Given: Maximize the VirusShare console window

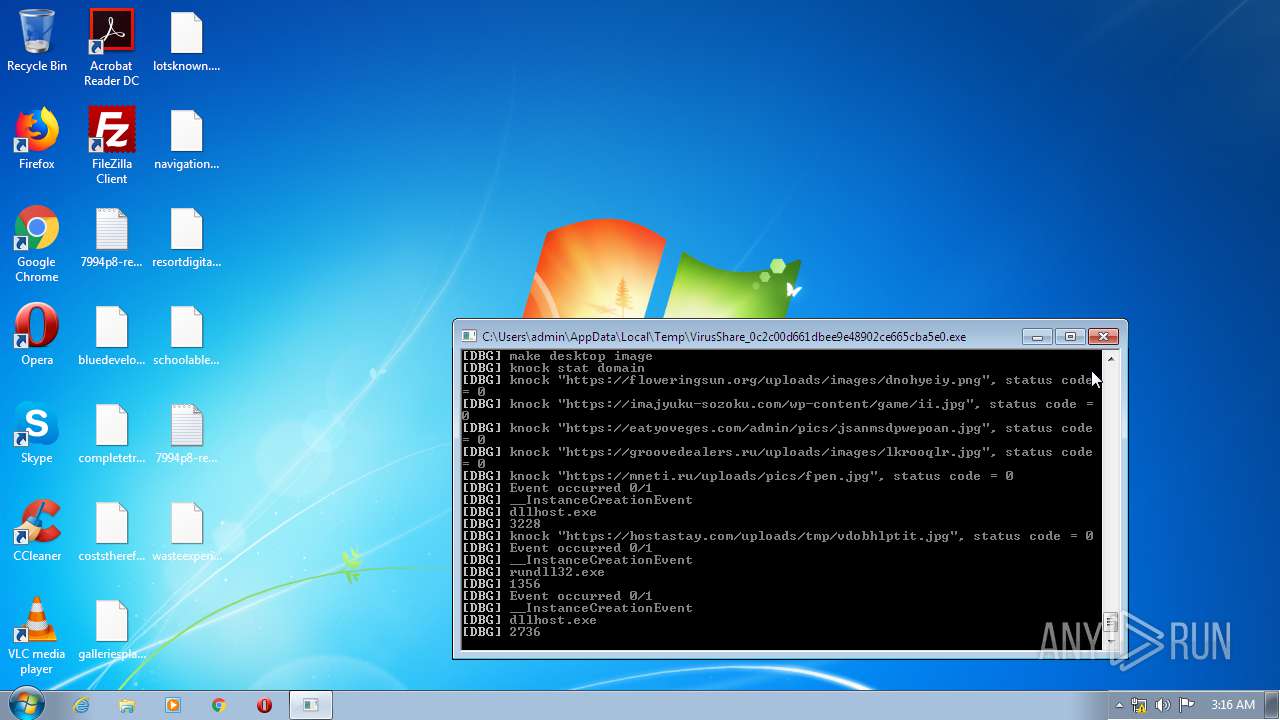Looking at the screenshot, I should click(1070, 337).
